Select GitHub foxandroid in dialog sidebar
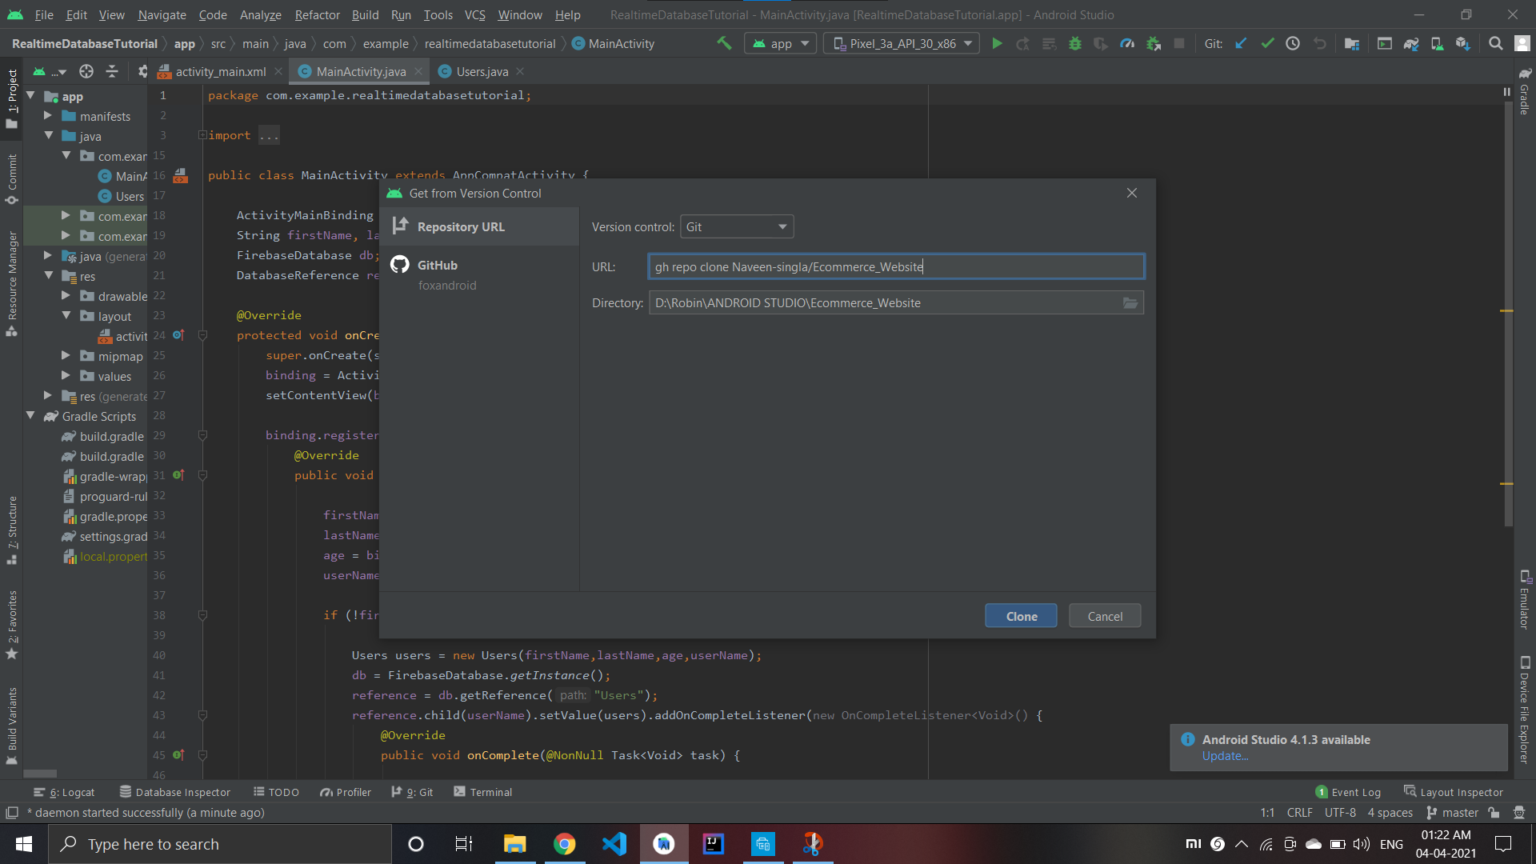Viewport: 1536px width, 864px height. pos(480,274)
